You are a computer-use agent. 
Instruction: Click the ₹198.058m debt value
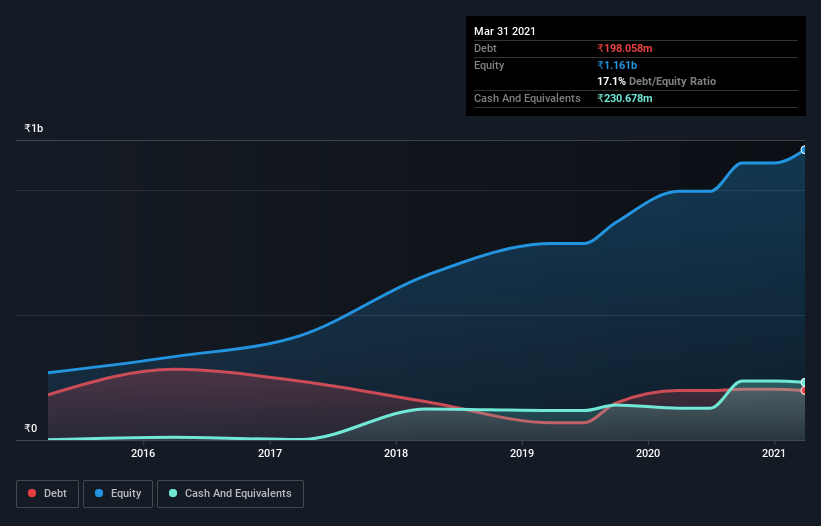click(x=625, y=48)
